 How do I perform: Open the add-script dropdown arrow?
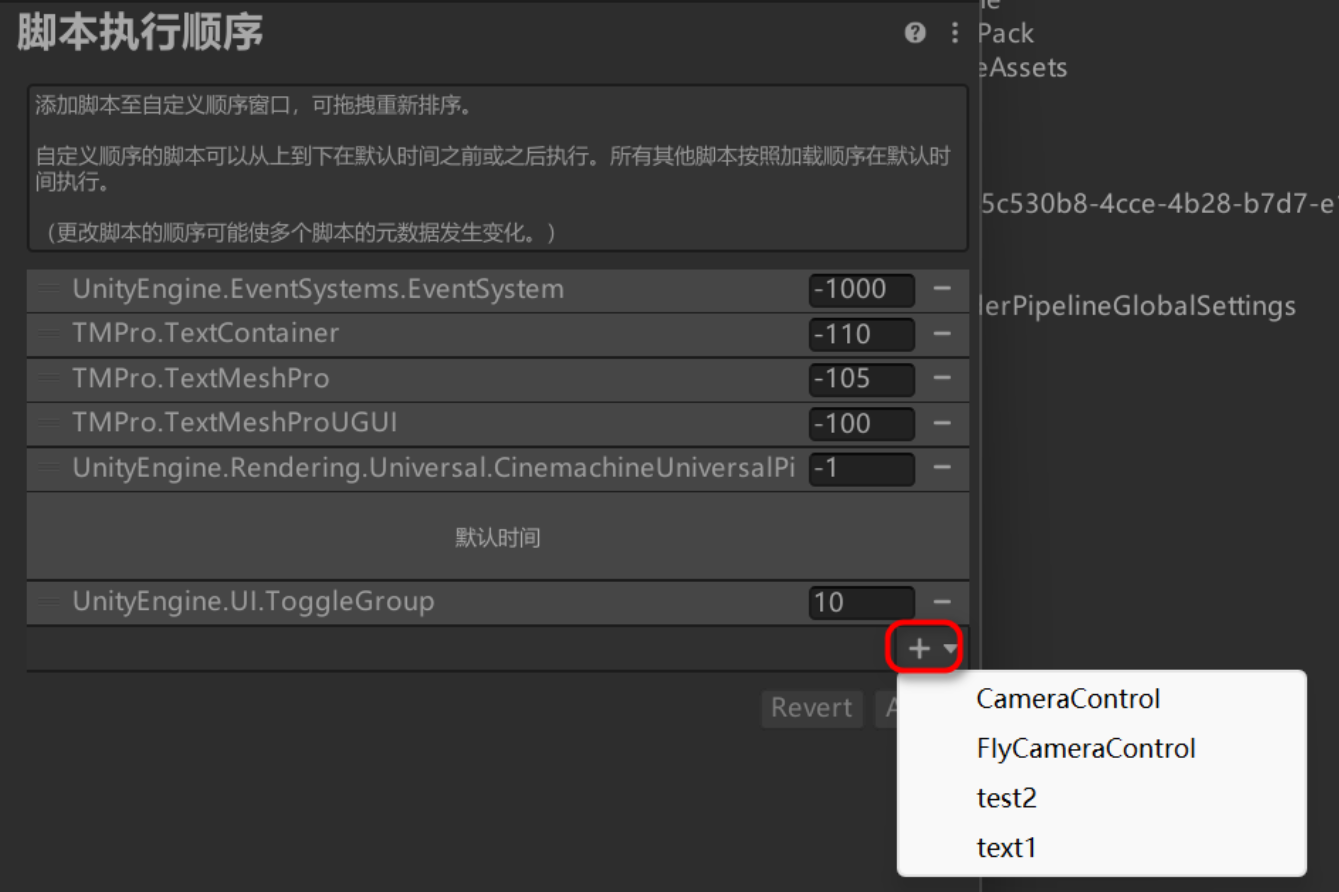click(948, 649)
